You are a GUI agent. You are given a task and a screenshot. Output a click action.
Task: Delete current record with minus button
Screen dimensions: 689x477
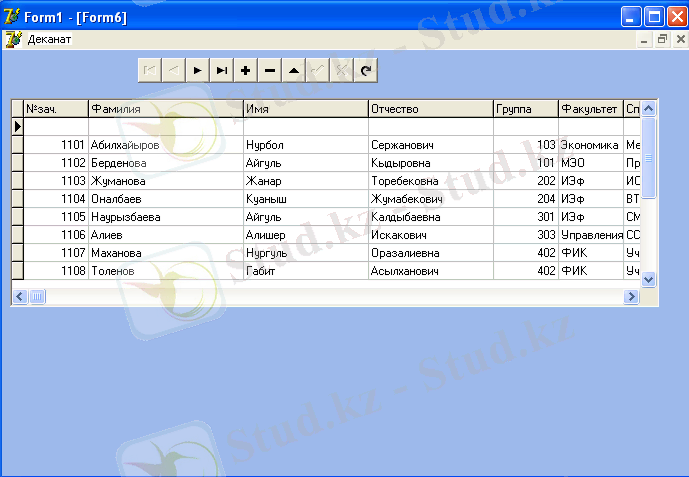[270, 70]
